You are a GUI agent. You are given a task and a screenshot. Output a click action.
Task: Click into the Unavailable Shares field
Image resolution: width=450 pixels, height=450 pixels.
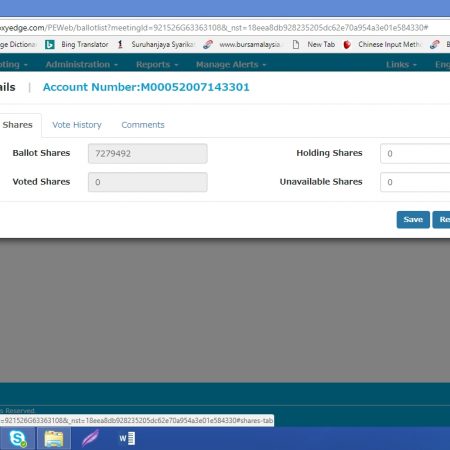[x=415, y=182]
